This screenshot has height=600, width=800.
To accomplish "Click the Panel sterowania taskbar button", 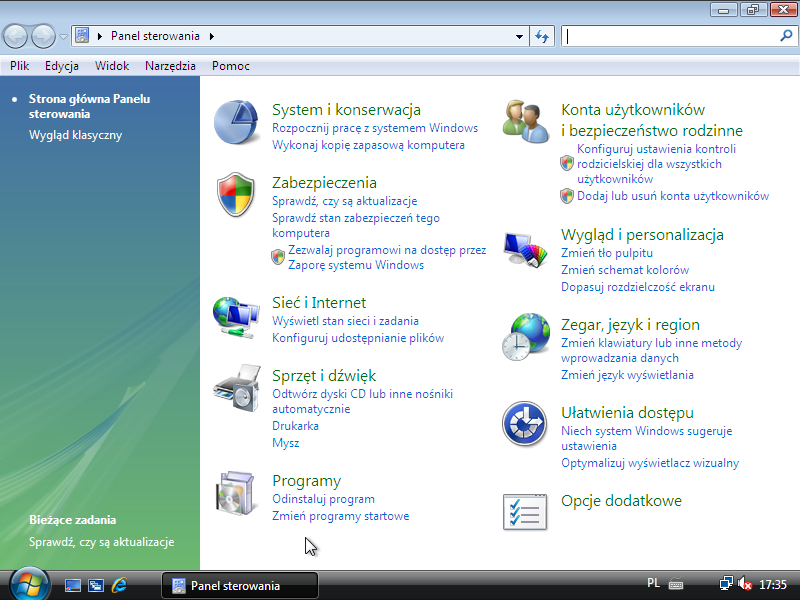I will point(240,585).
